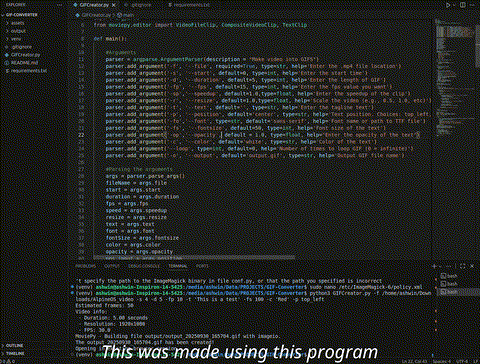The image size is (480, 364).
Task: Click 'speed = args.speedup' line
Action: 136,210
